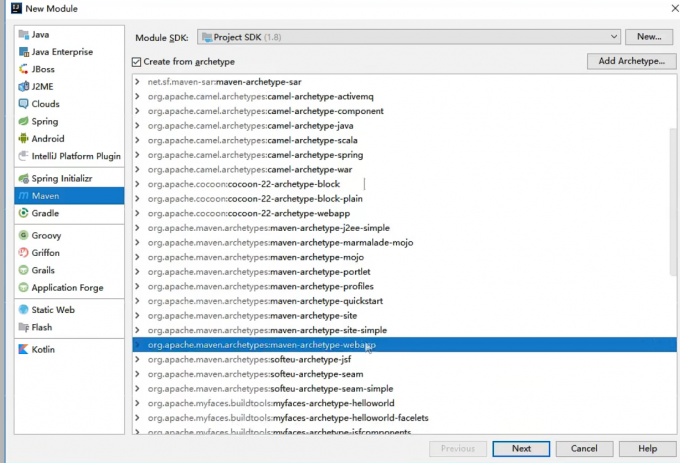Viewport: 680px width, 463px height.
Task: Uncheck Create from archetype checkbox
Action: point(137,62)
